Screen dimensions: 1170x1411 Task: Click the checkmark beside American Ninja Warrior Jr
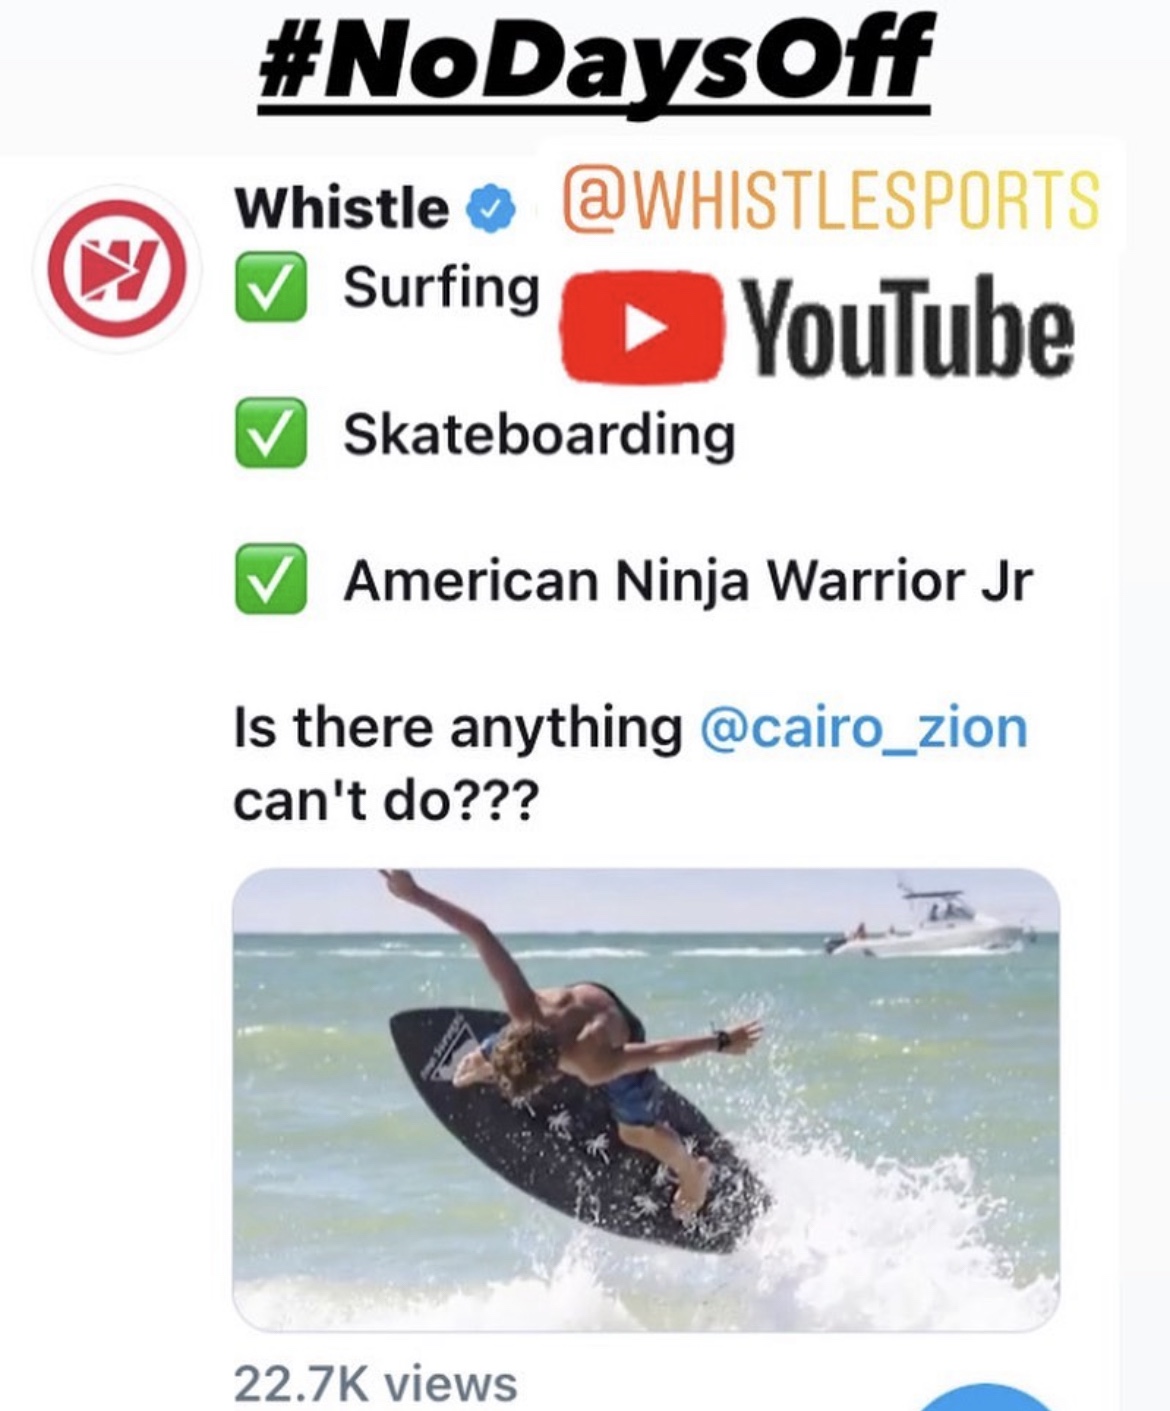(x=270, y=579)
